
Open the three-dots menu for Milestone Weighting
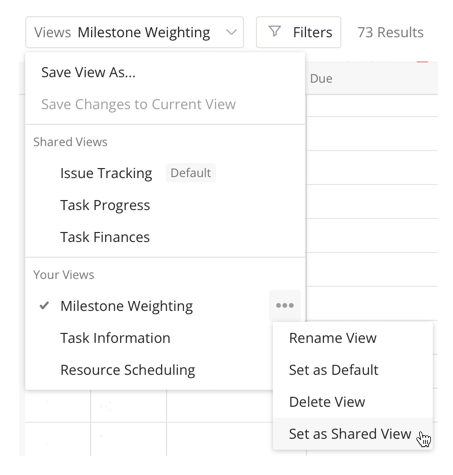[x=285, y=305]
